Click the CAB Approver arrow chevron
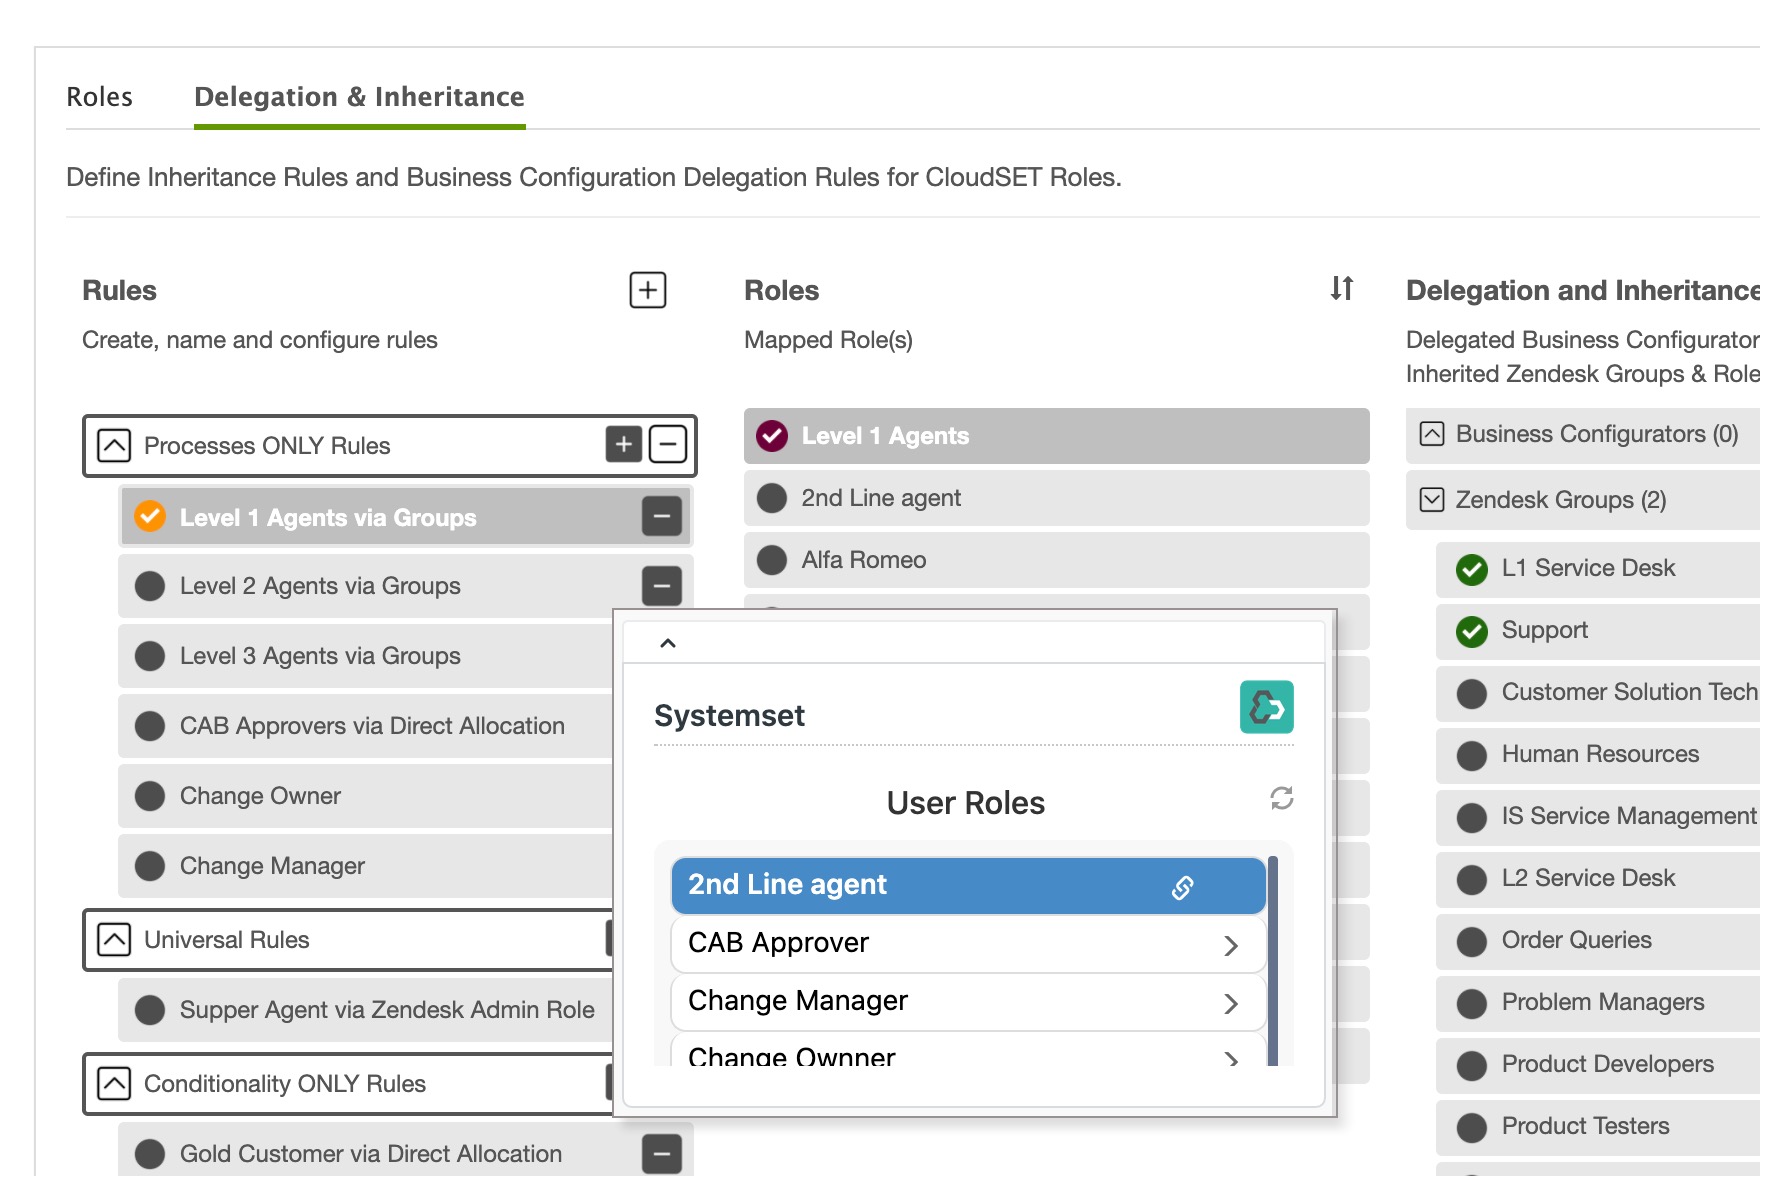This screenshot has height=1204, width=1788. tap(1231, 946)
